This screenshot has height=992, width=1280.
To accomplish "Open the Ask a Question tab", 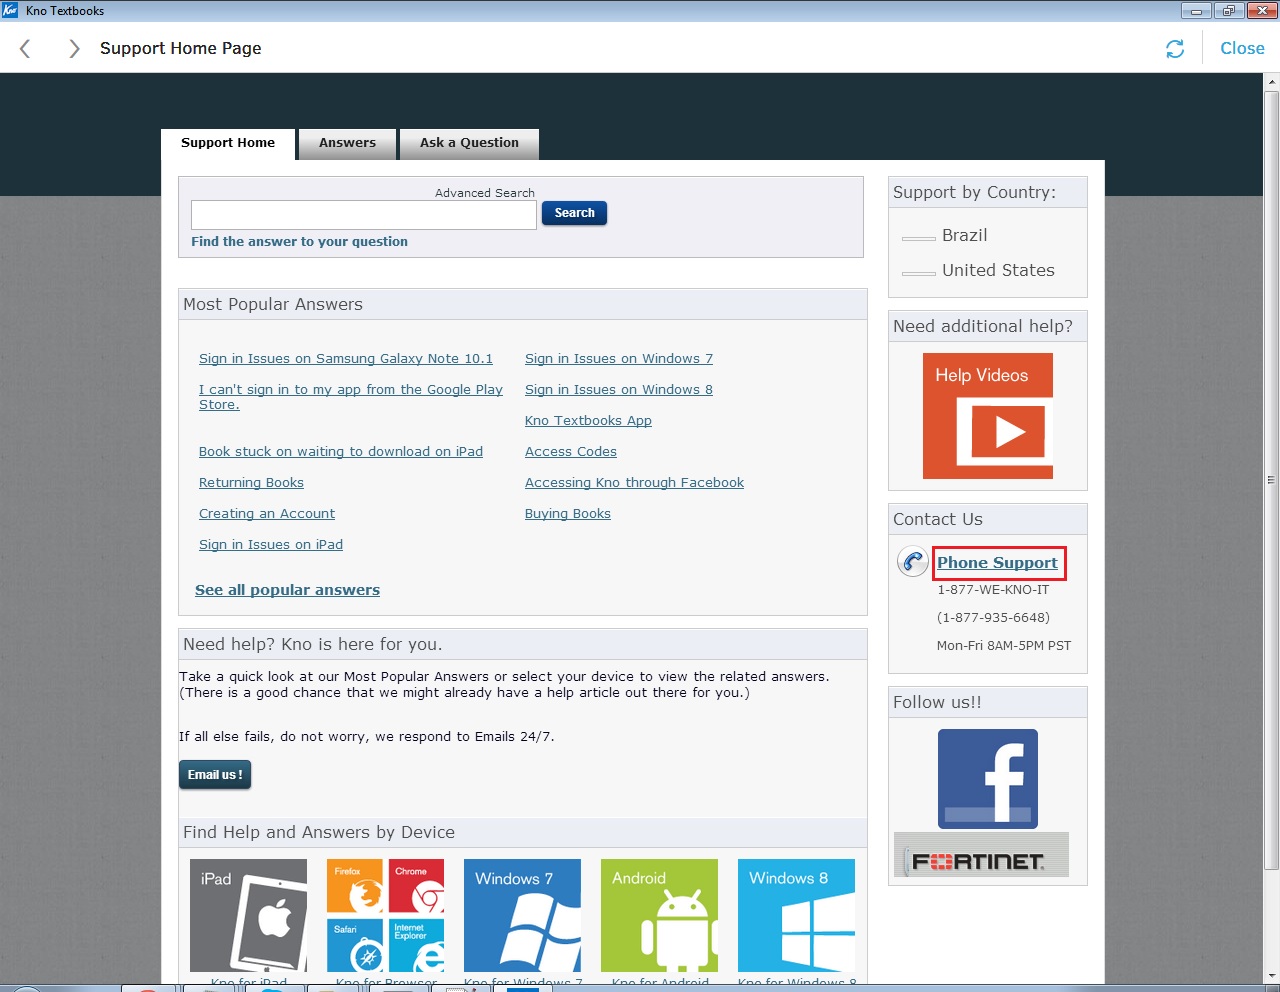I will (x=469, y=143).
